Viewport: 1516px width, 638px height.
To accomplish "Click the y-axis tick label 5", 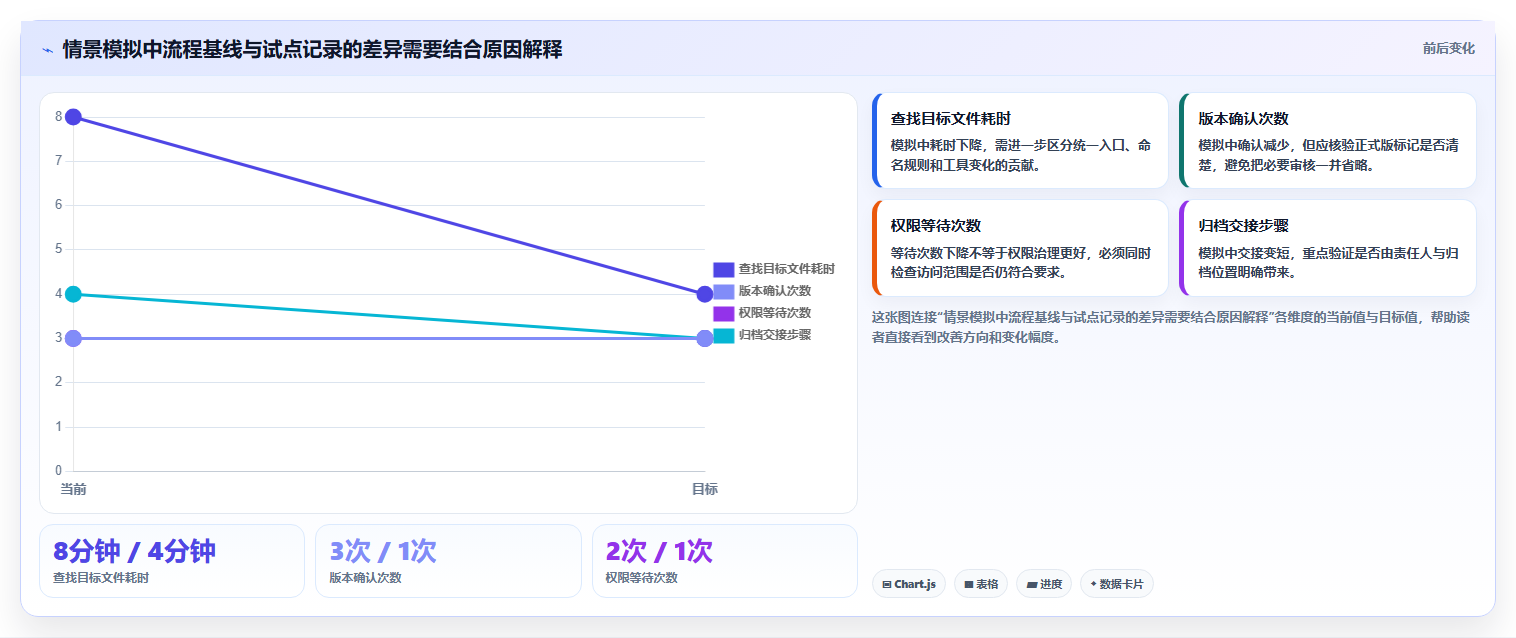I will coord(59,249).
